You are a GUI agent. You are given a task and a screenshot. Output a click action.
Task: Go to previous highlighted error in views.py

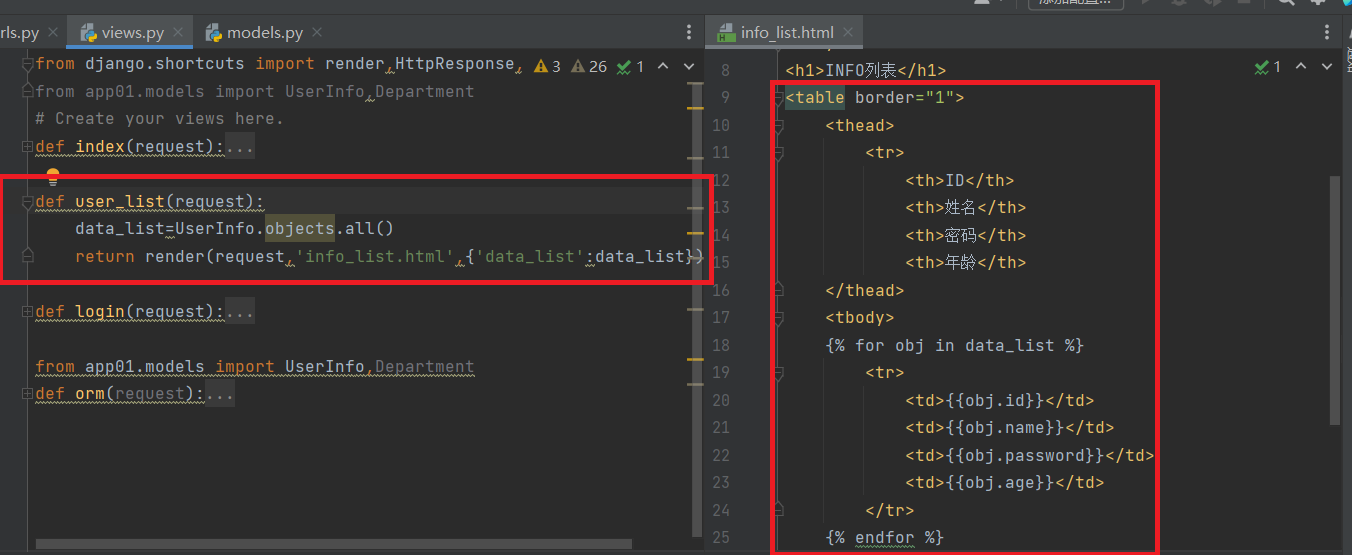click(662, 67)
